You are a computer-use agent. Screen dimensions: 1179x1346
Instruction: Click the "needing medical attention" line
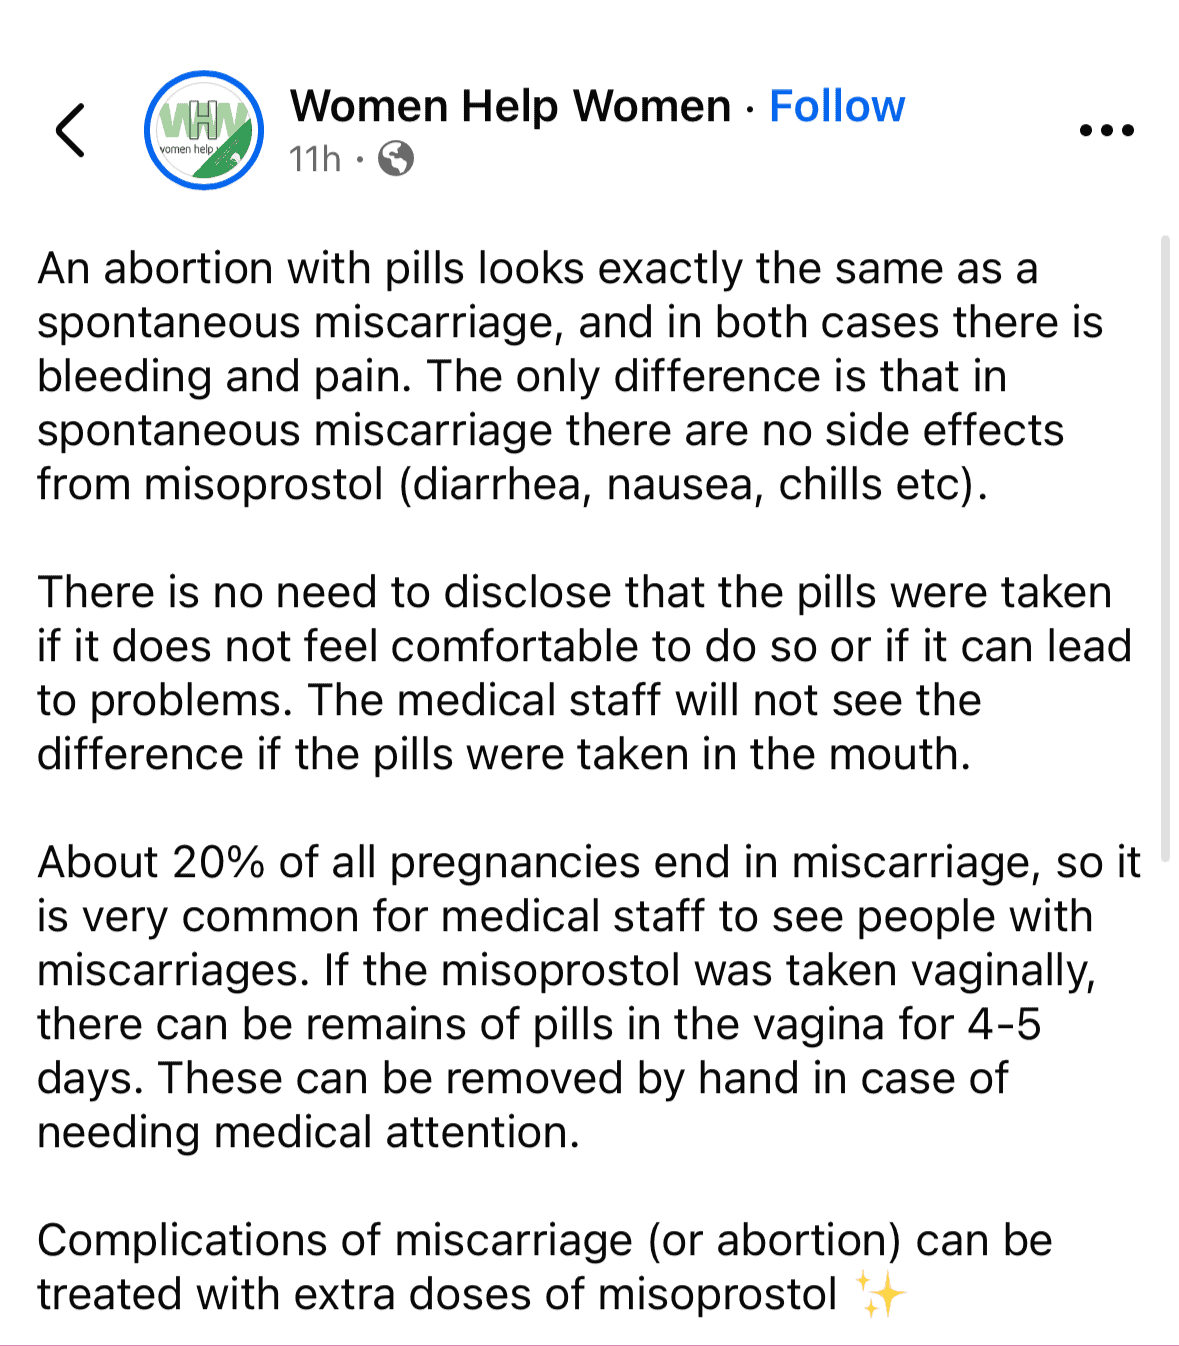pyautogui.click(x=308, y=1133)
